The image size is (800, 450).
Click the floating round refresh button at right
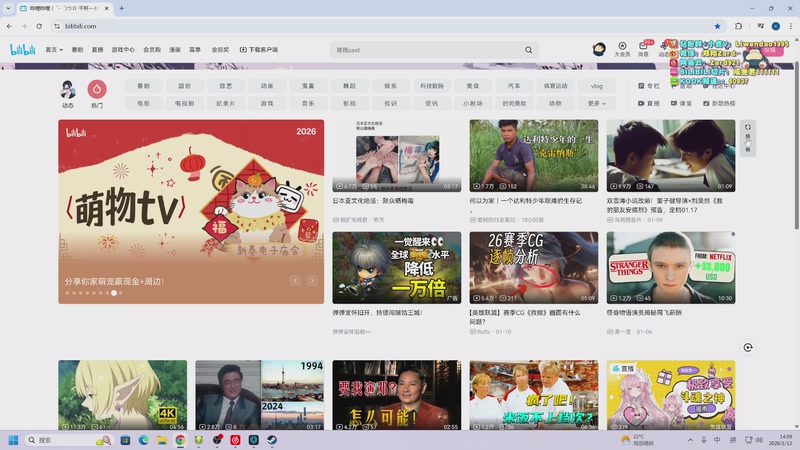pyautogui.click(x=747, y=347)
